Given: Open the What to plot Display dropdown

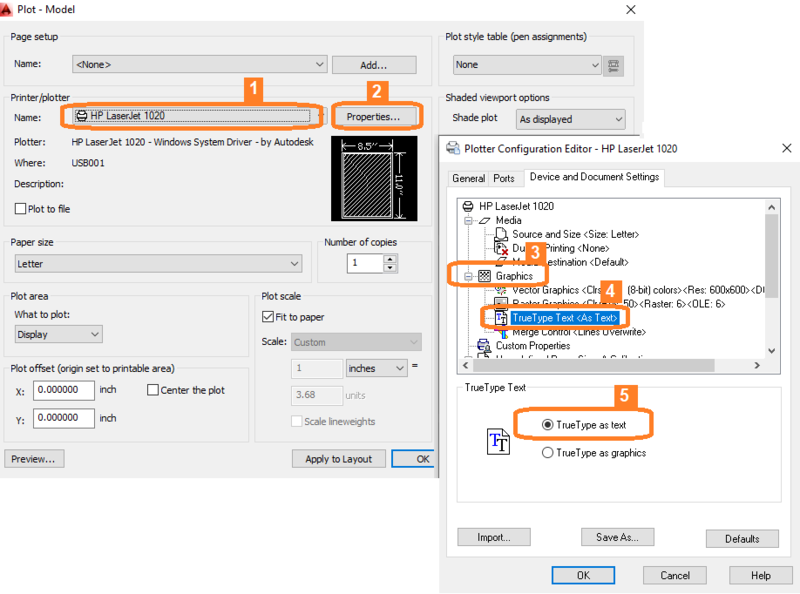Looking at the screenshot, I should [x=59, y=334].
